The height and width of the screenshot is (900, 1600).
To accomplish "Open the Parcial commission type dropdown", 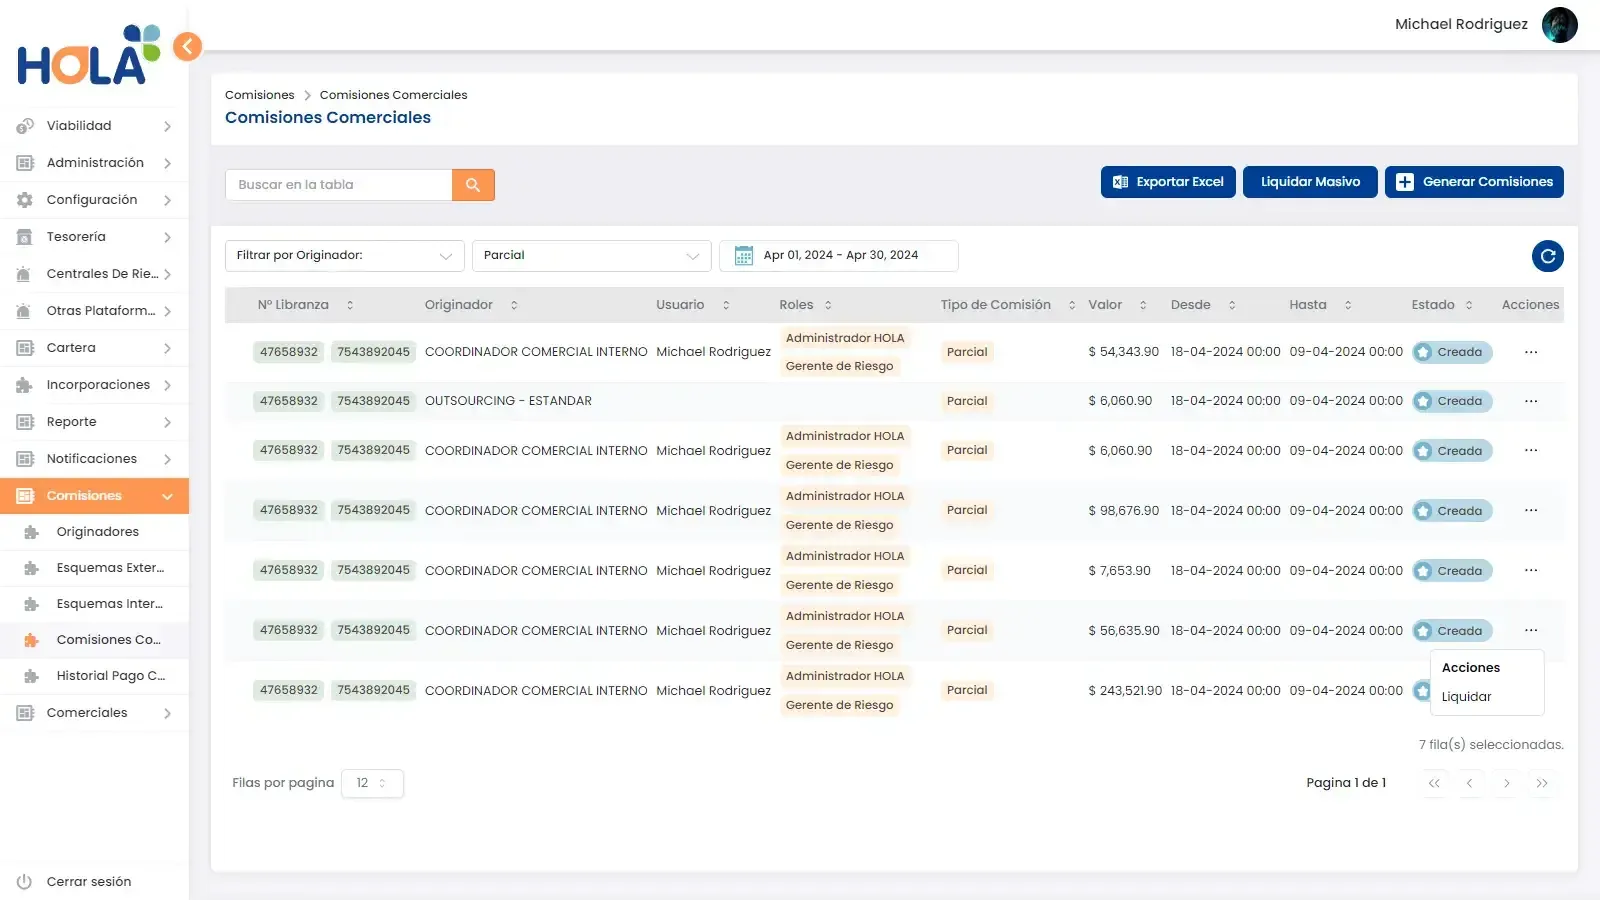I will [x=592, y=256].
